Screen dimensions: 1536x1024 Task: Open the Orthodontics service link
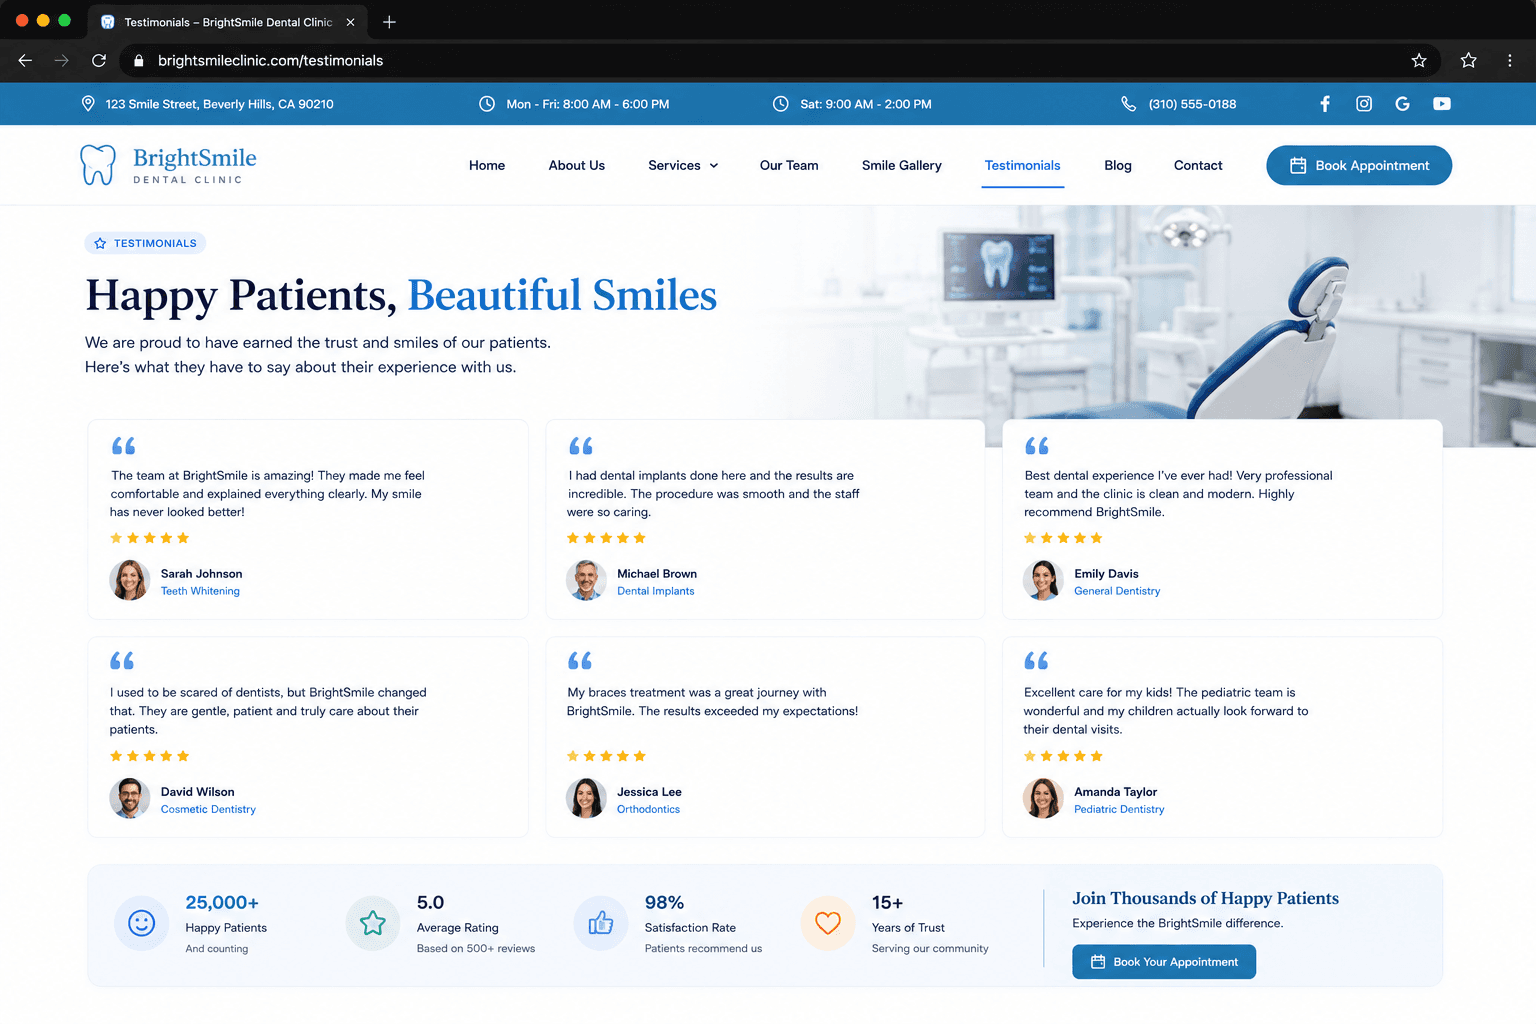click(x=648, y=809)
